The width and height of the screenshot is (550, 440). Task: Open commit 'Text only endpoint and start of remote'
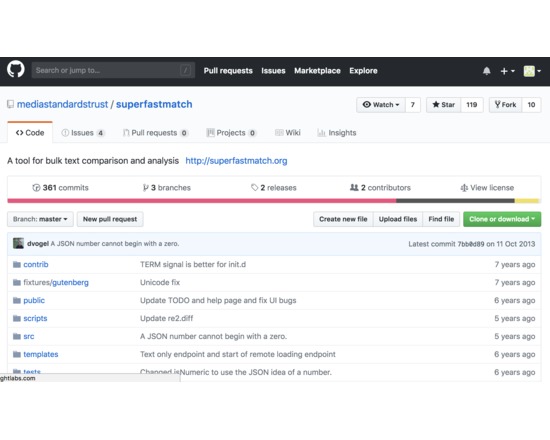coord(238,354)
